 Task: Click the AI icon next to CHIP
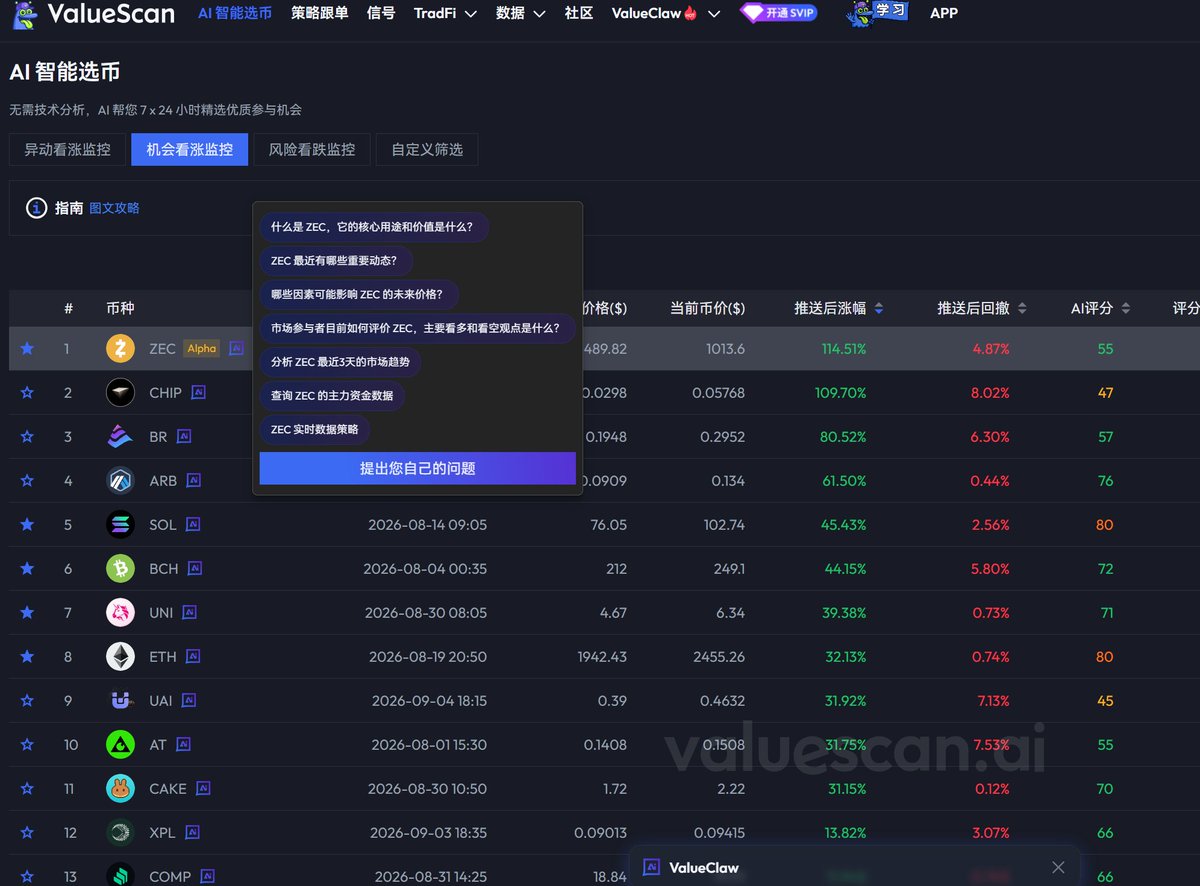(198, 393)
